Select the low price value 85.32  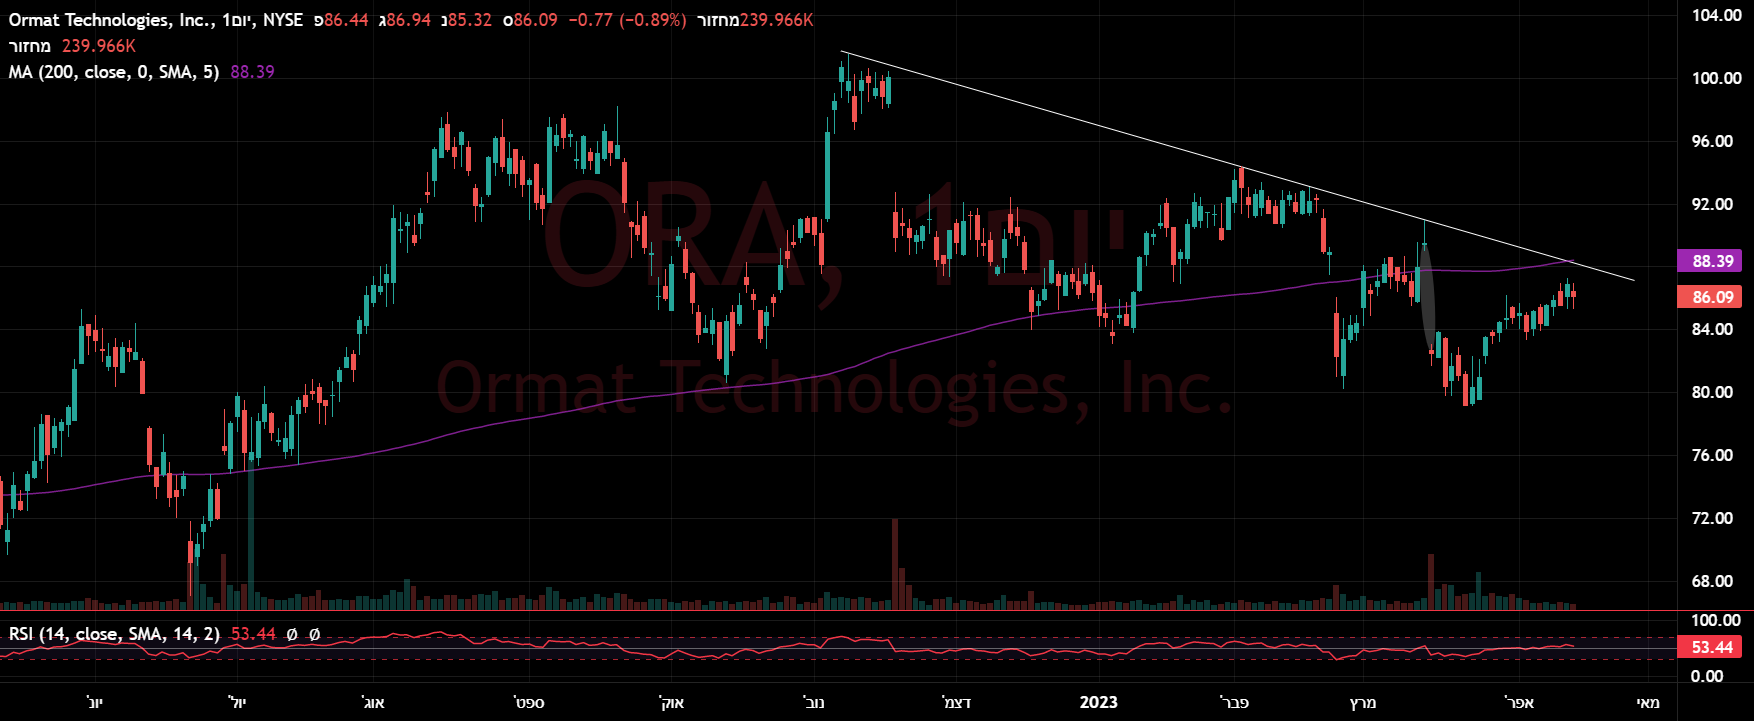[x=470, y=20]
